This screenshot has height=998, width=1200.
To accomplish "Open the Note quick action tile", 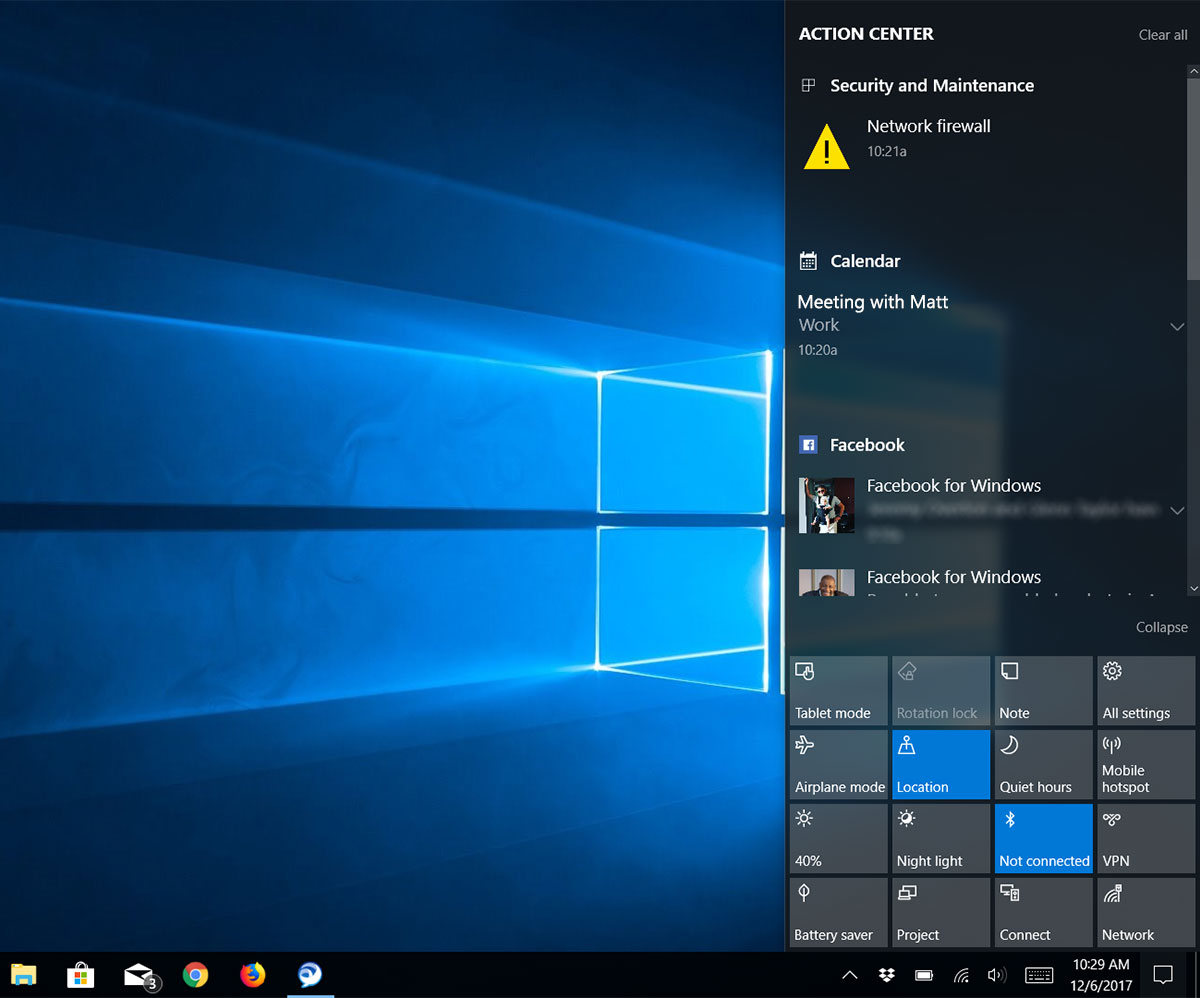I will pyautogui.click(x=1043, y=690).
